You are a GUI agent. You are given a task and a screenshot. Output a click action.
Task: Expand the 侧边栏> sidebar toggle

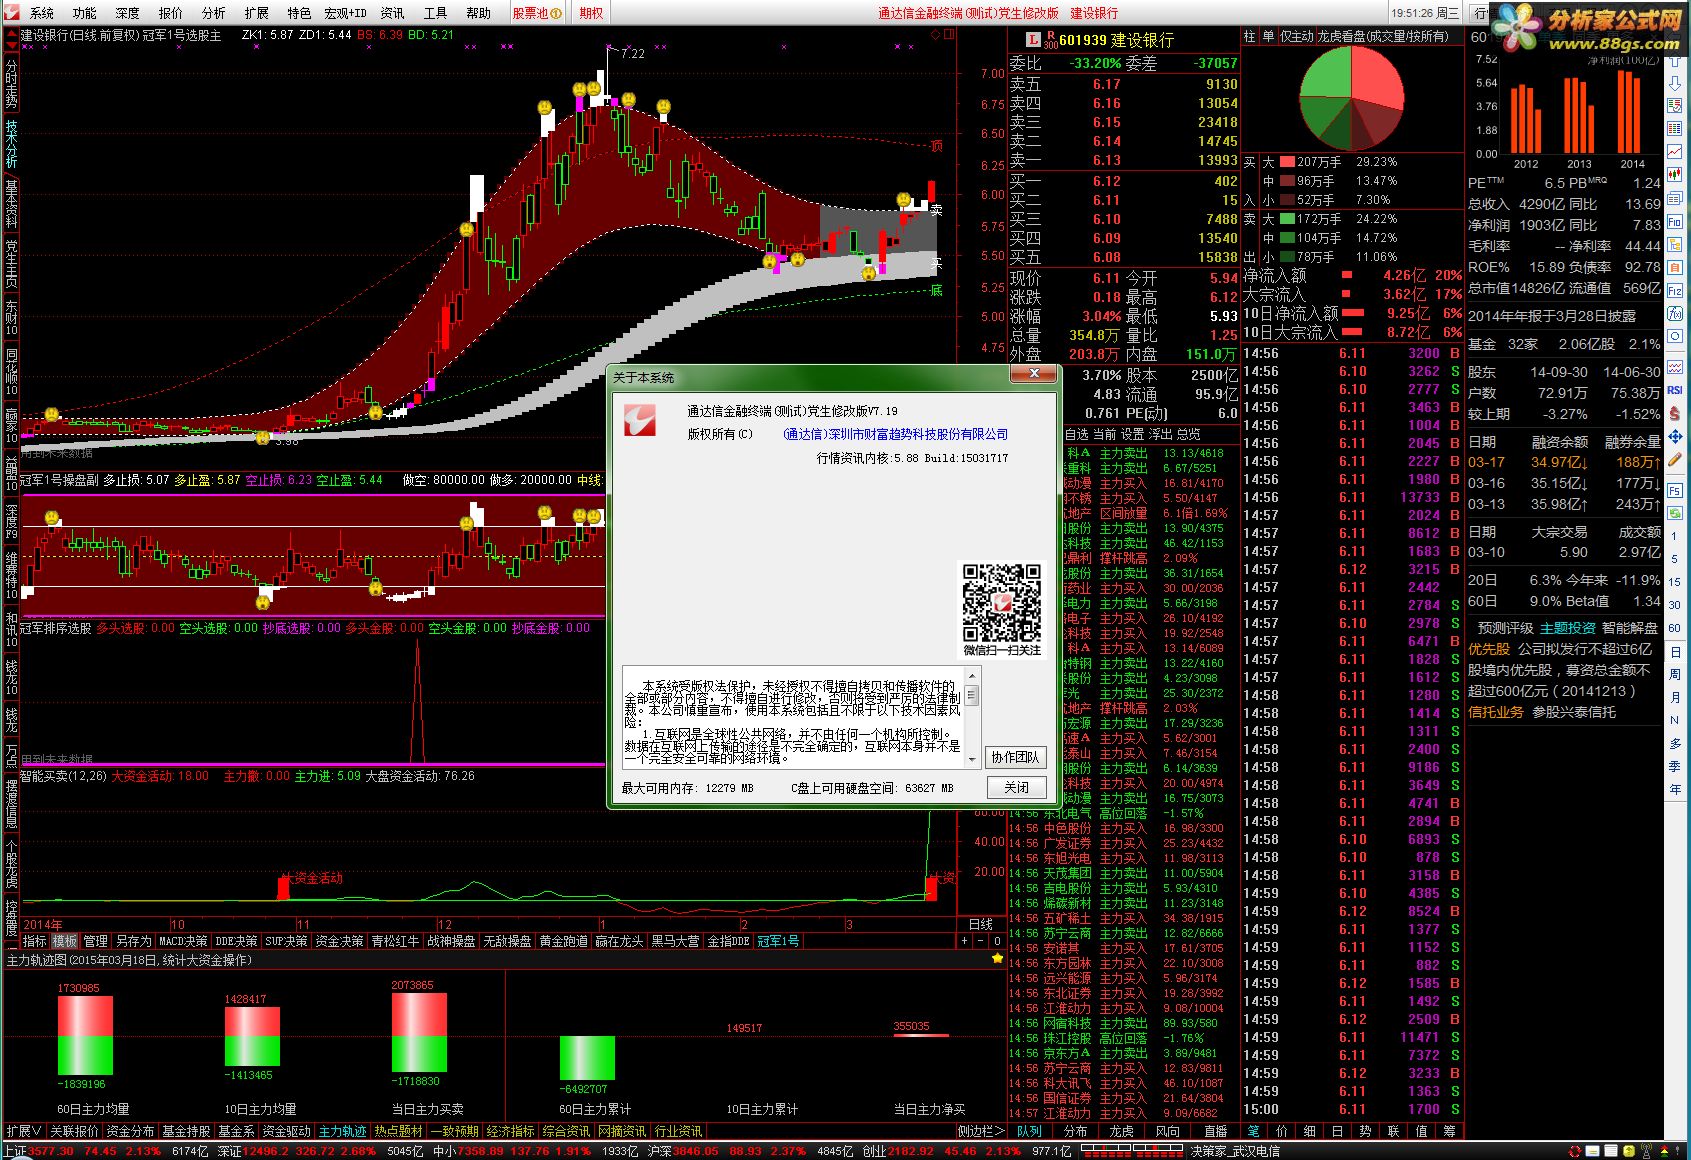(980, 1131)
